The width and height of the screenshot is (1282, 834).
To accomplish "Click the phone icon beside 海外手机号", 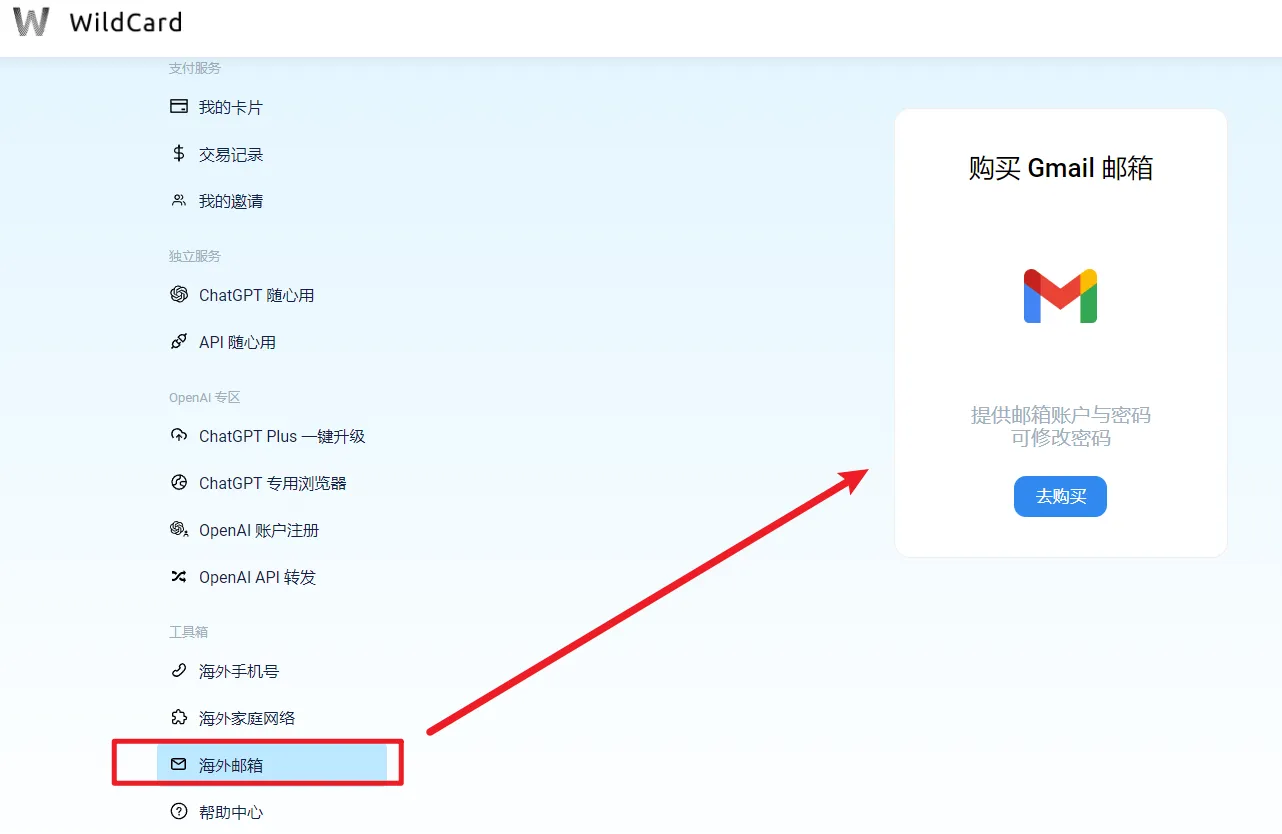I will 179,670.
